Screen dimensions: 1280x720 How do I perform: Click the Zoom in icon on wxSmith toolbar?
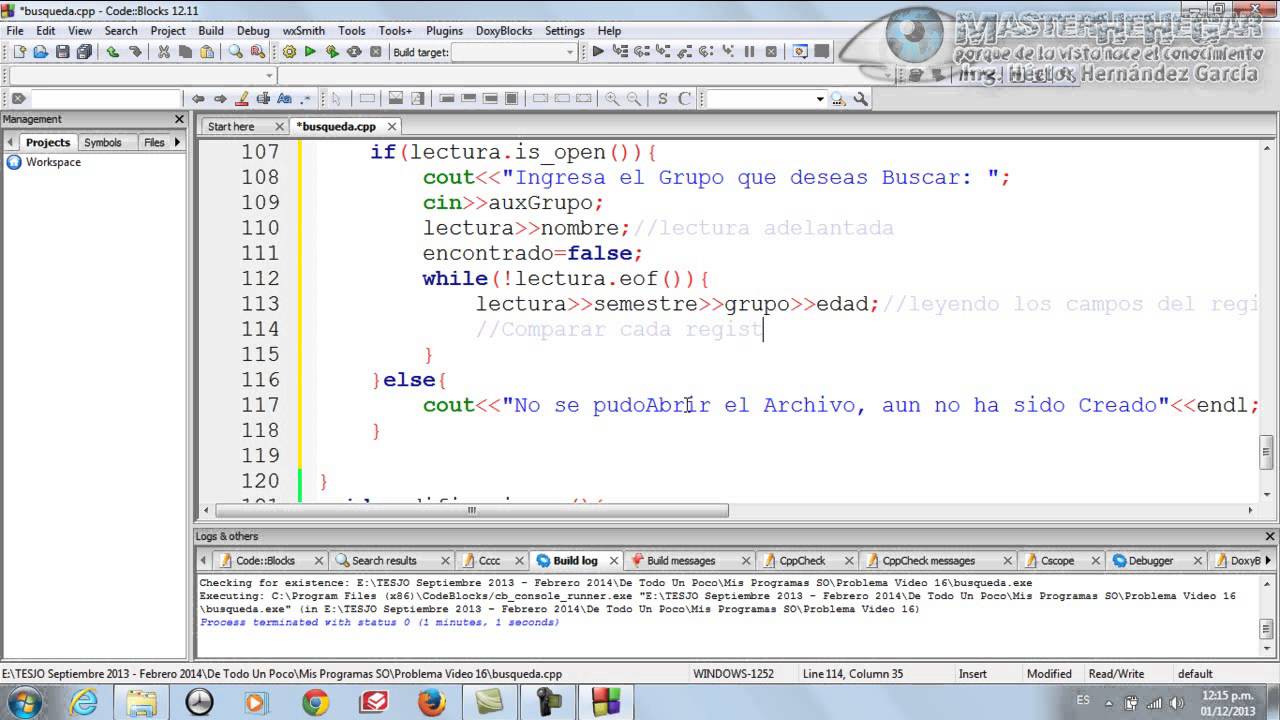(x=611, y=99)
